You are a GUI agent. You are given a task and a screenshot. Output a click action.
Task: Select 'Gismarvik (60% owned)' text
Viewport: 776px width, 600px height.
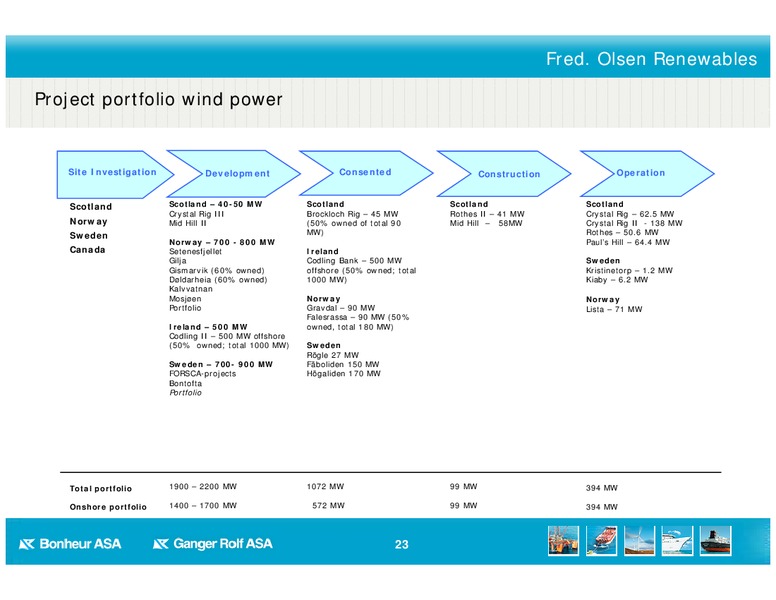(216, 270)
